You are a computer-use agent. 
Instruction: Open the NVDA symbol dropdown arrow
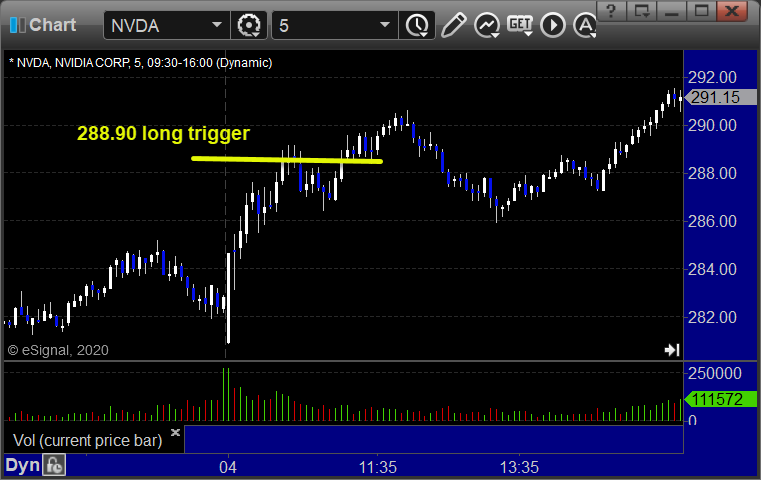(x=216, y=25)
